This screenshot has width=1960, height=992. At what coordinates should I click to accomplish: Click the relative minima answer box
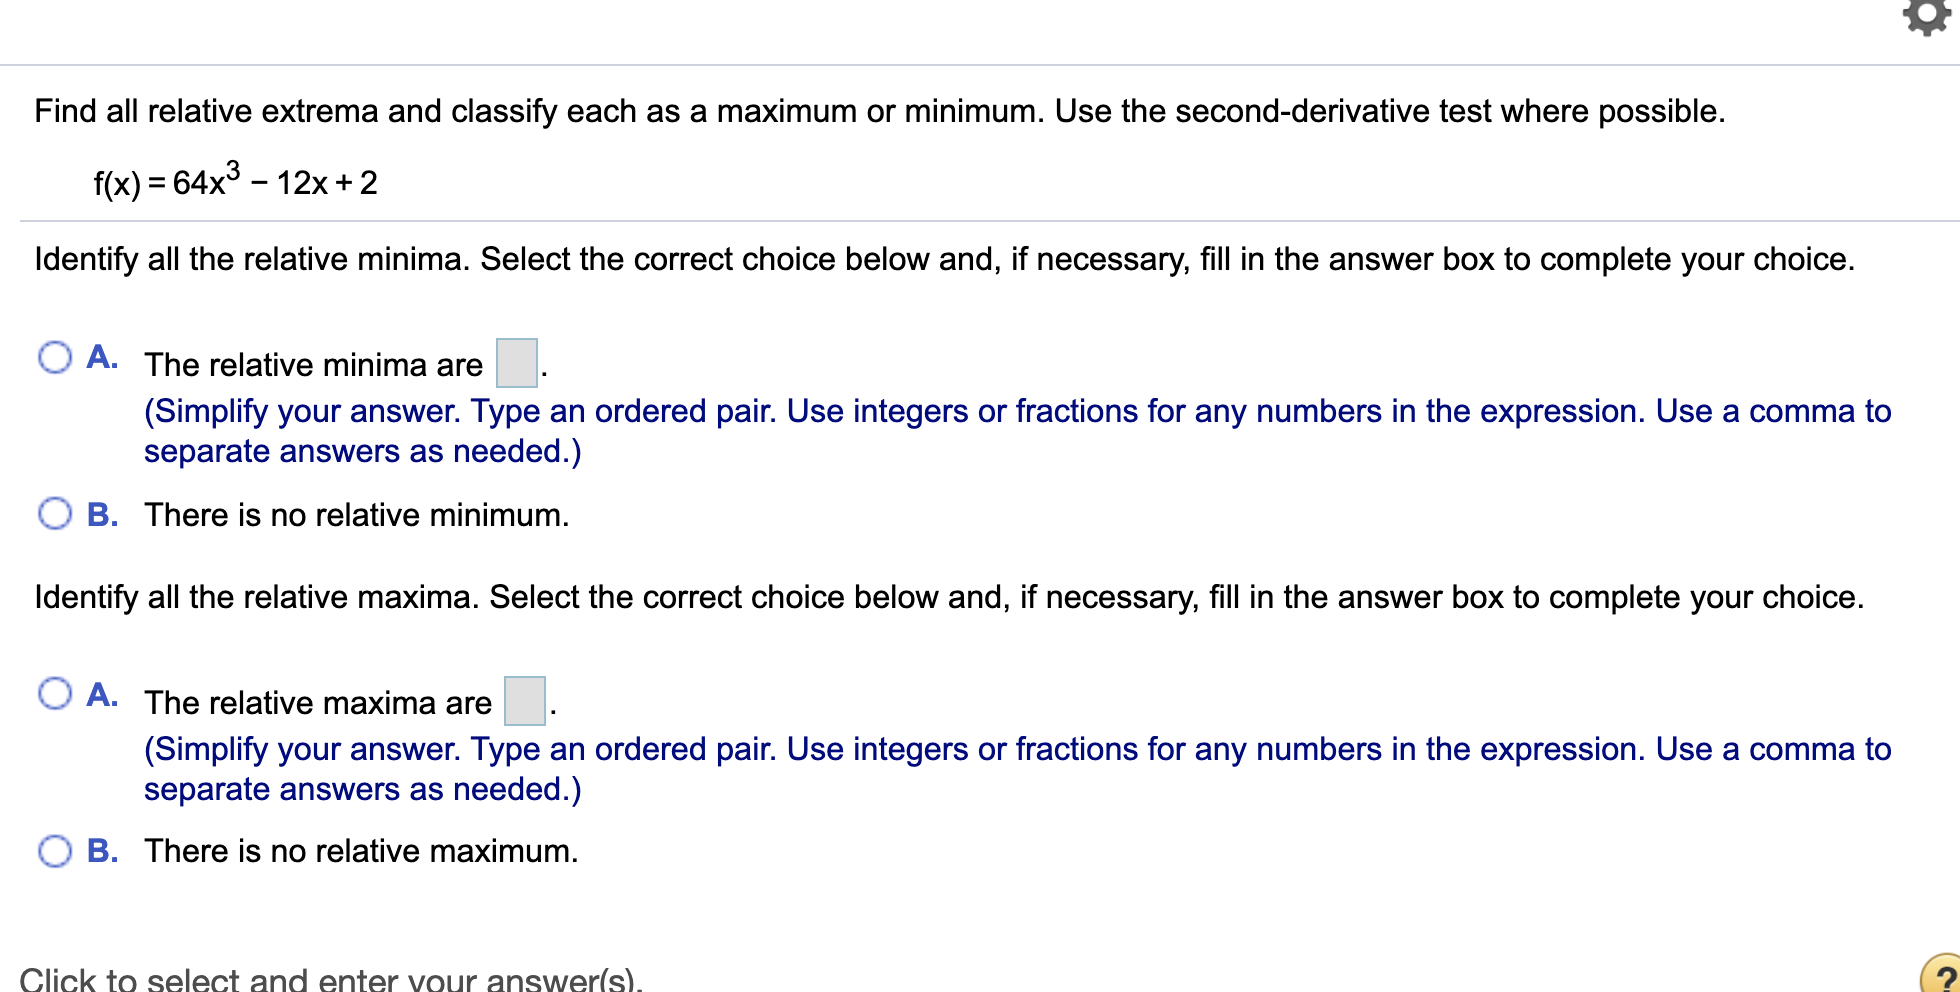516,362
